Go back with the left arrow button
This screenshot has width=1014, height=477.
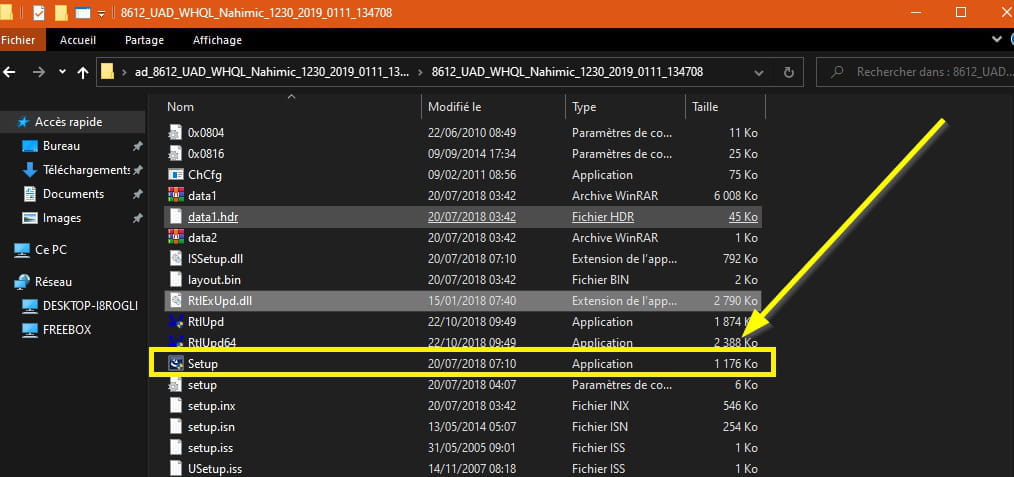click(x=9, y=72)
